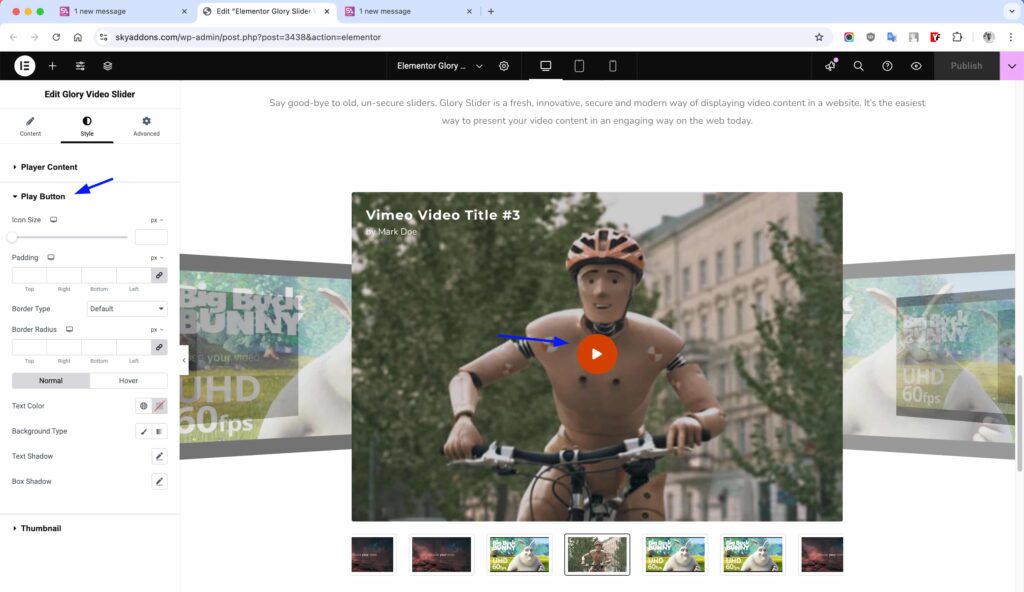Open Publish options arrow
Image resolution: width=1024 pixels, height=592 pixels.
pyautogui.click(x=1012, y=66)
